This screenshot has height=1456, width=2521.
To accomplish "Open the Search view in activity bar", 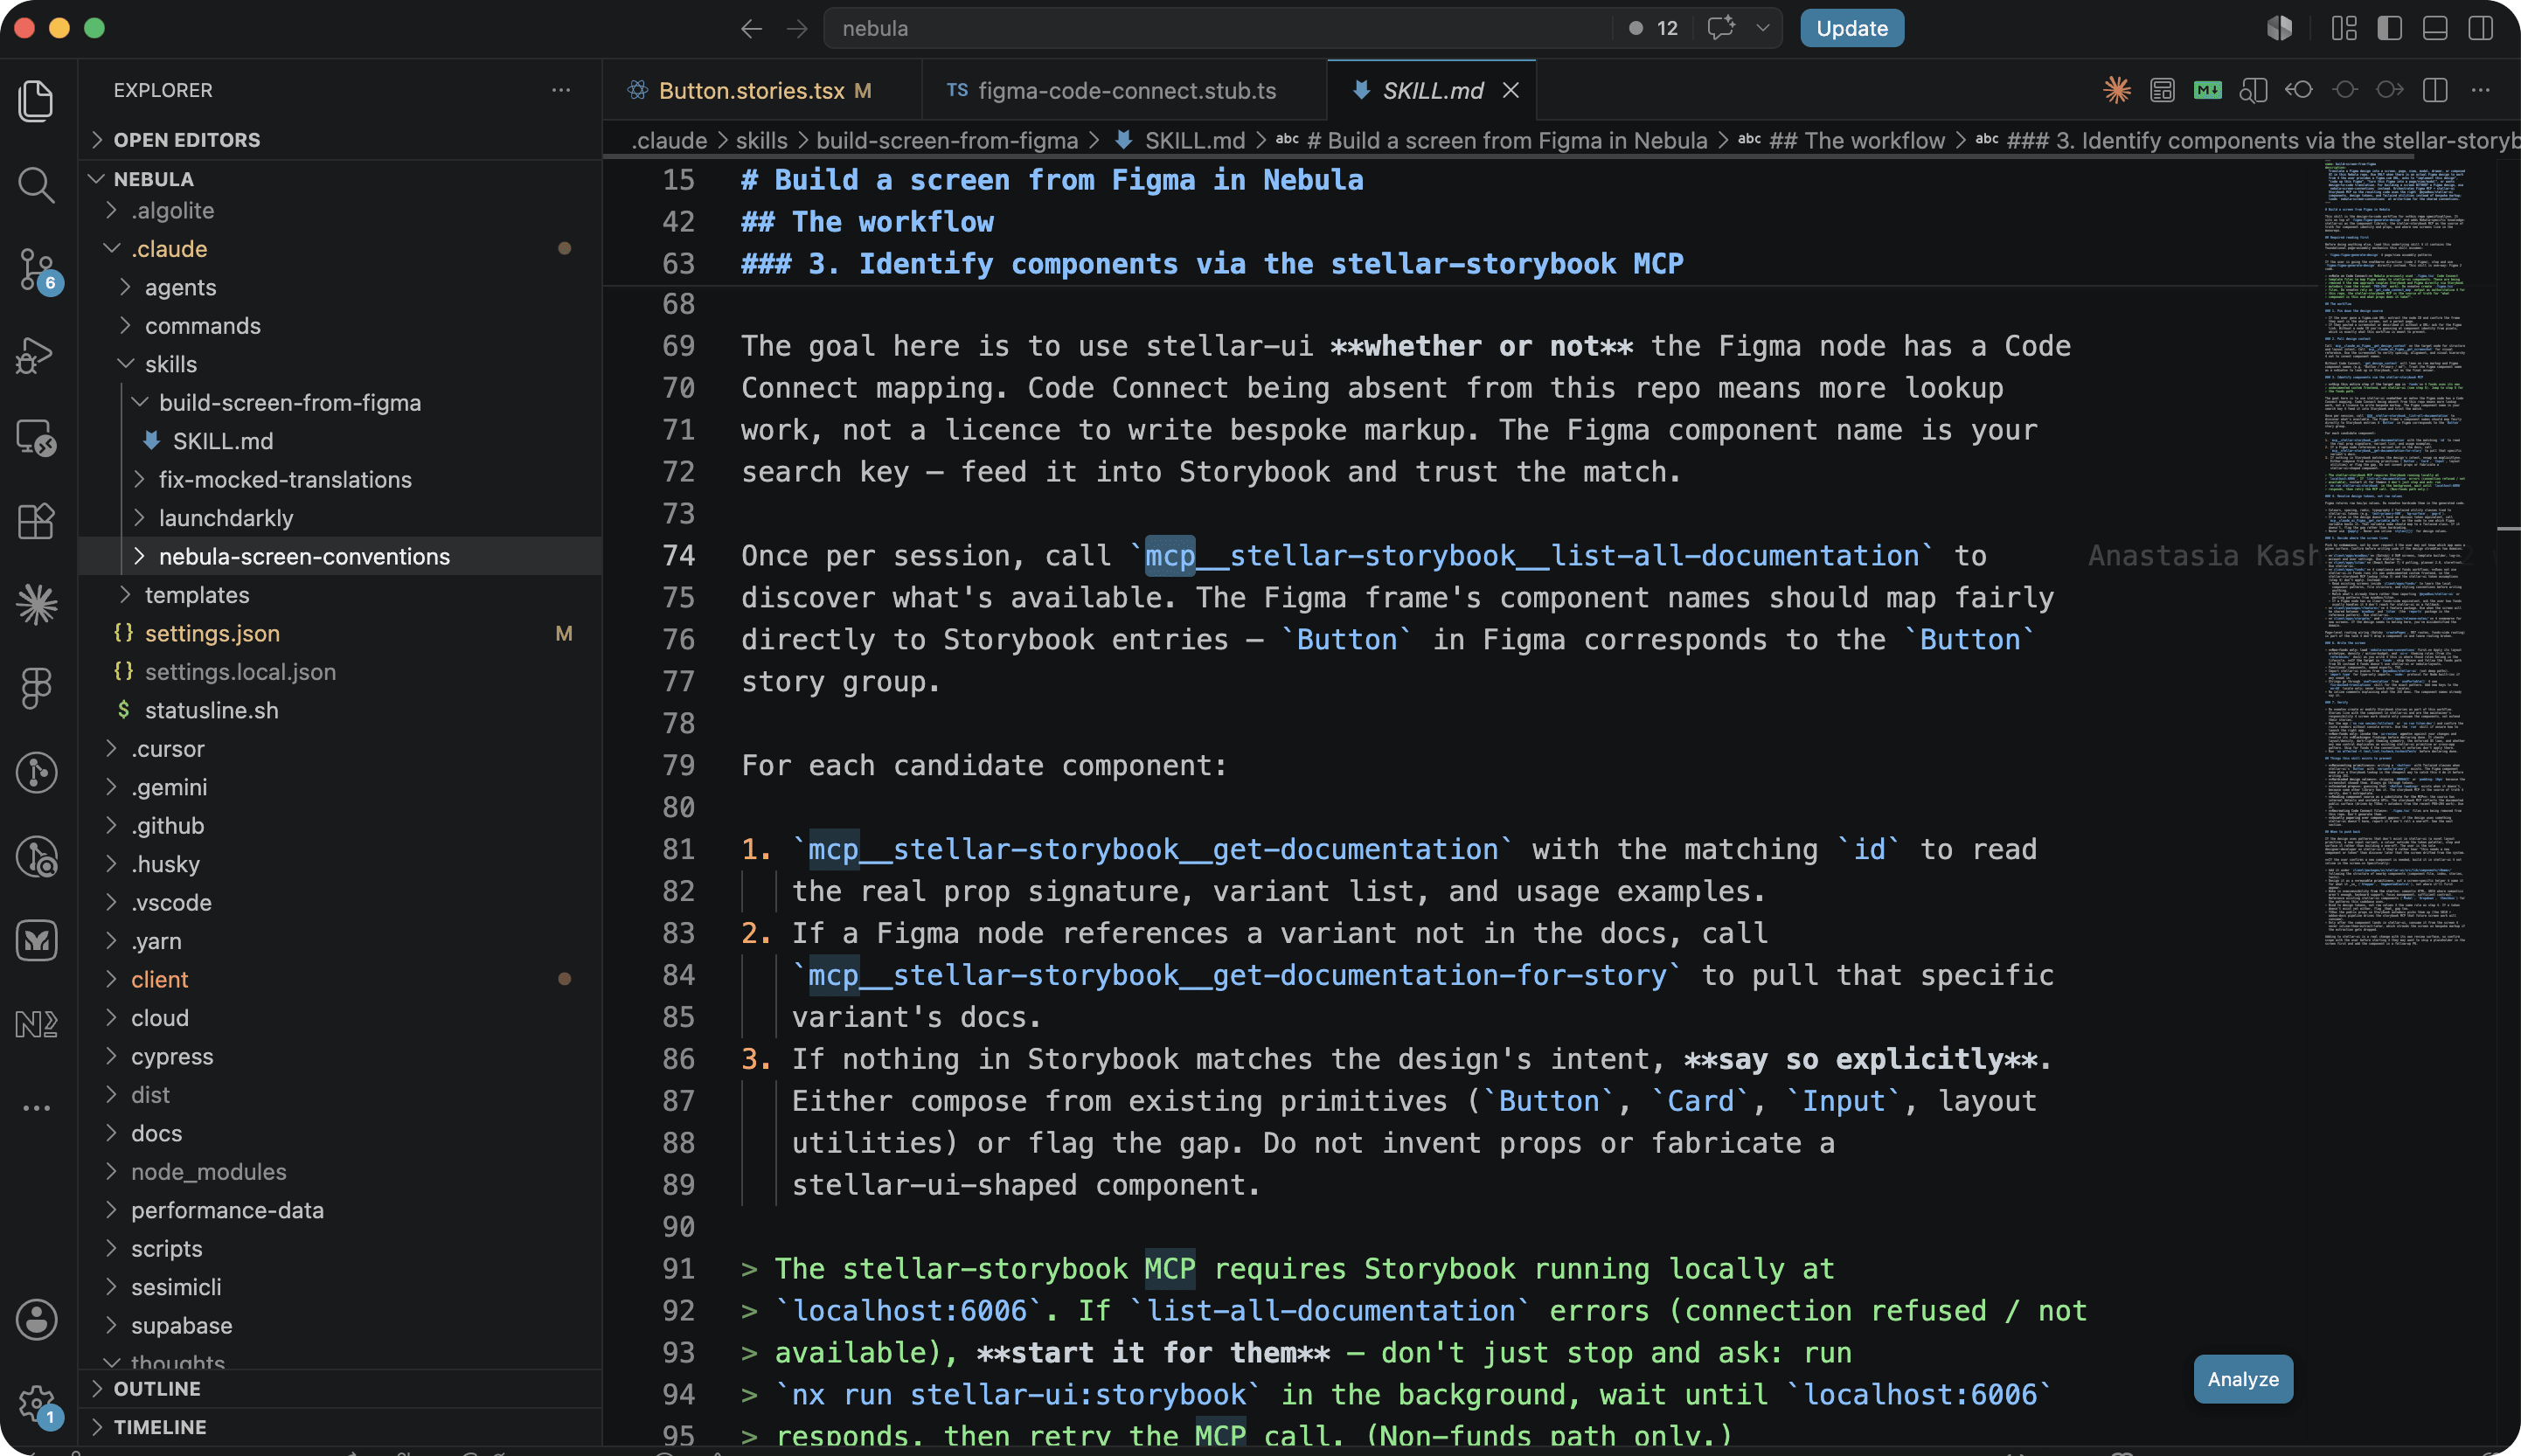I will [36, 185].
